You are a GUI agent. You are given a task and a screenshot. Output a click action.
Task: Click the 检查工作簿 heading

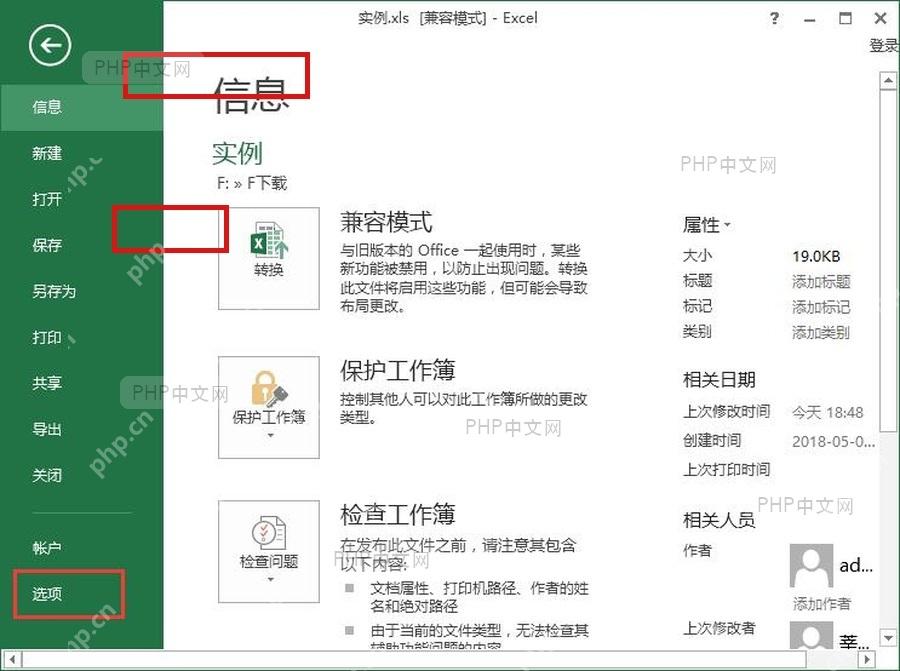click(x=398, y=514)
